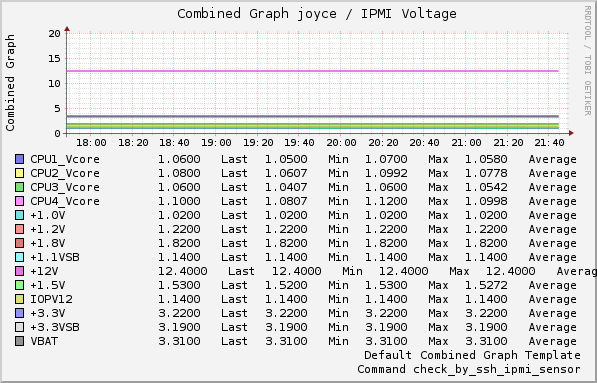Click the CPU1_Vcore average value 1.0580
The width and height of the screenshot is (597, 383).
(486, 159)
